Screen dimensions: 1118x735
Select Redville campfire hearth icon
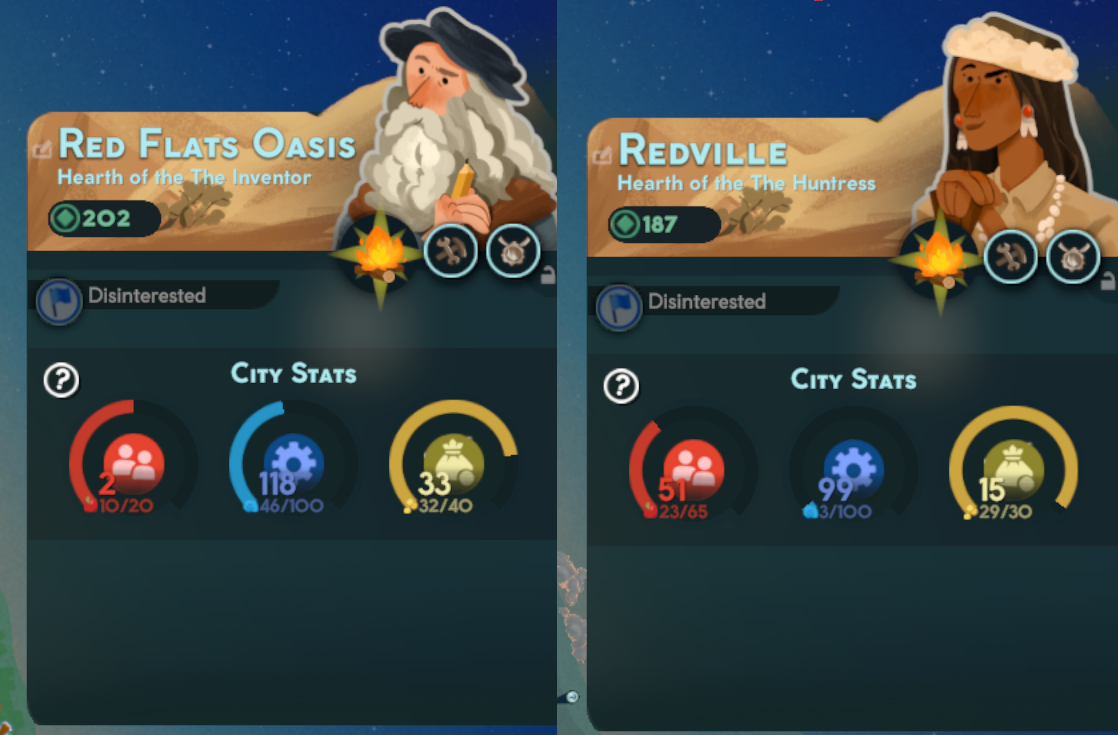coord(939,259)
